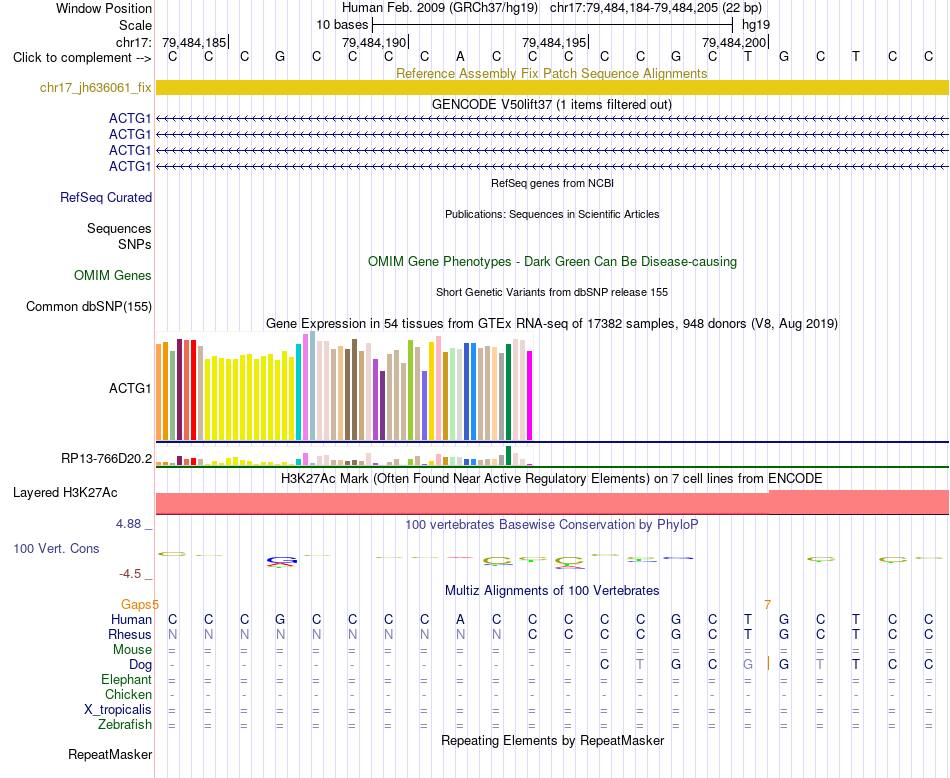Click the 79,484,185 position label
Screen dimensions: 950x778
click(194, 42)
